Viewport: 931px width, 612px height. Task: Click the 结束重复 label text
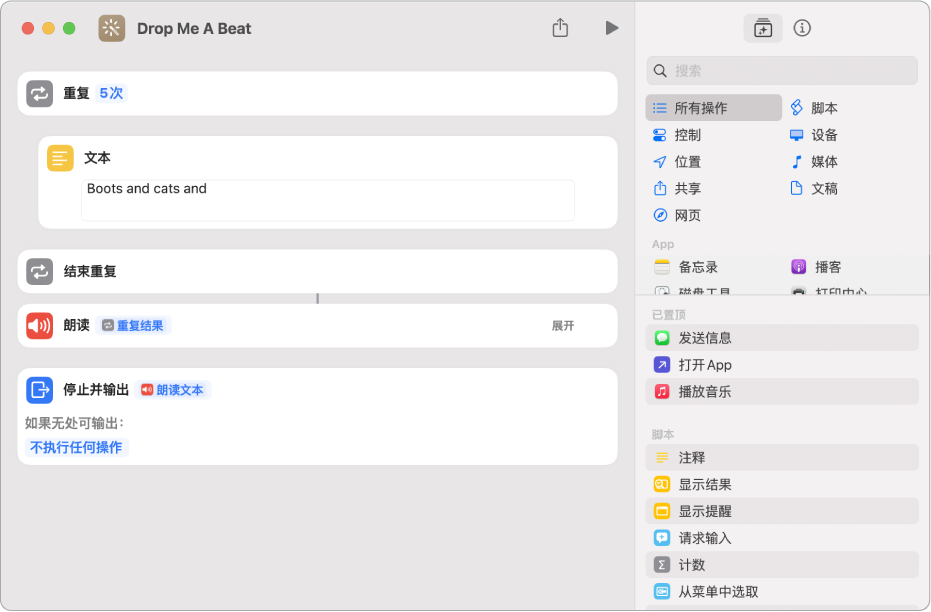click(90, 272)
